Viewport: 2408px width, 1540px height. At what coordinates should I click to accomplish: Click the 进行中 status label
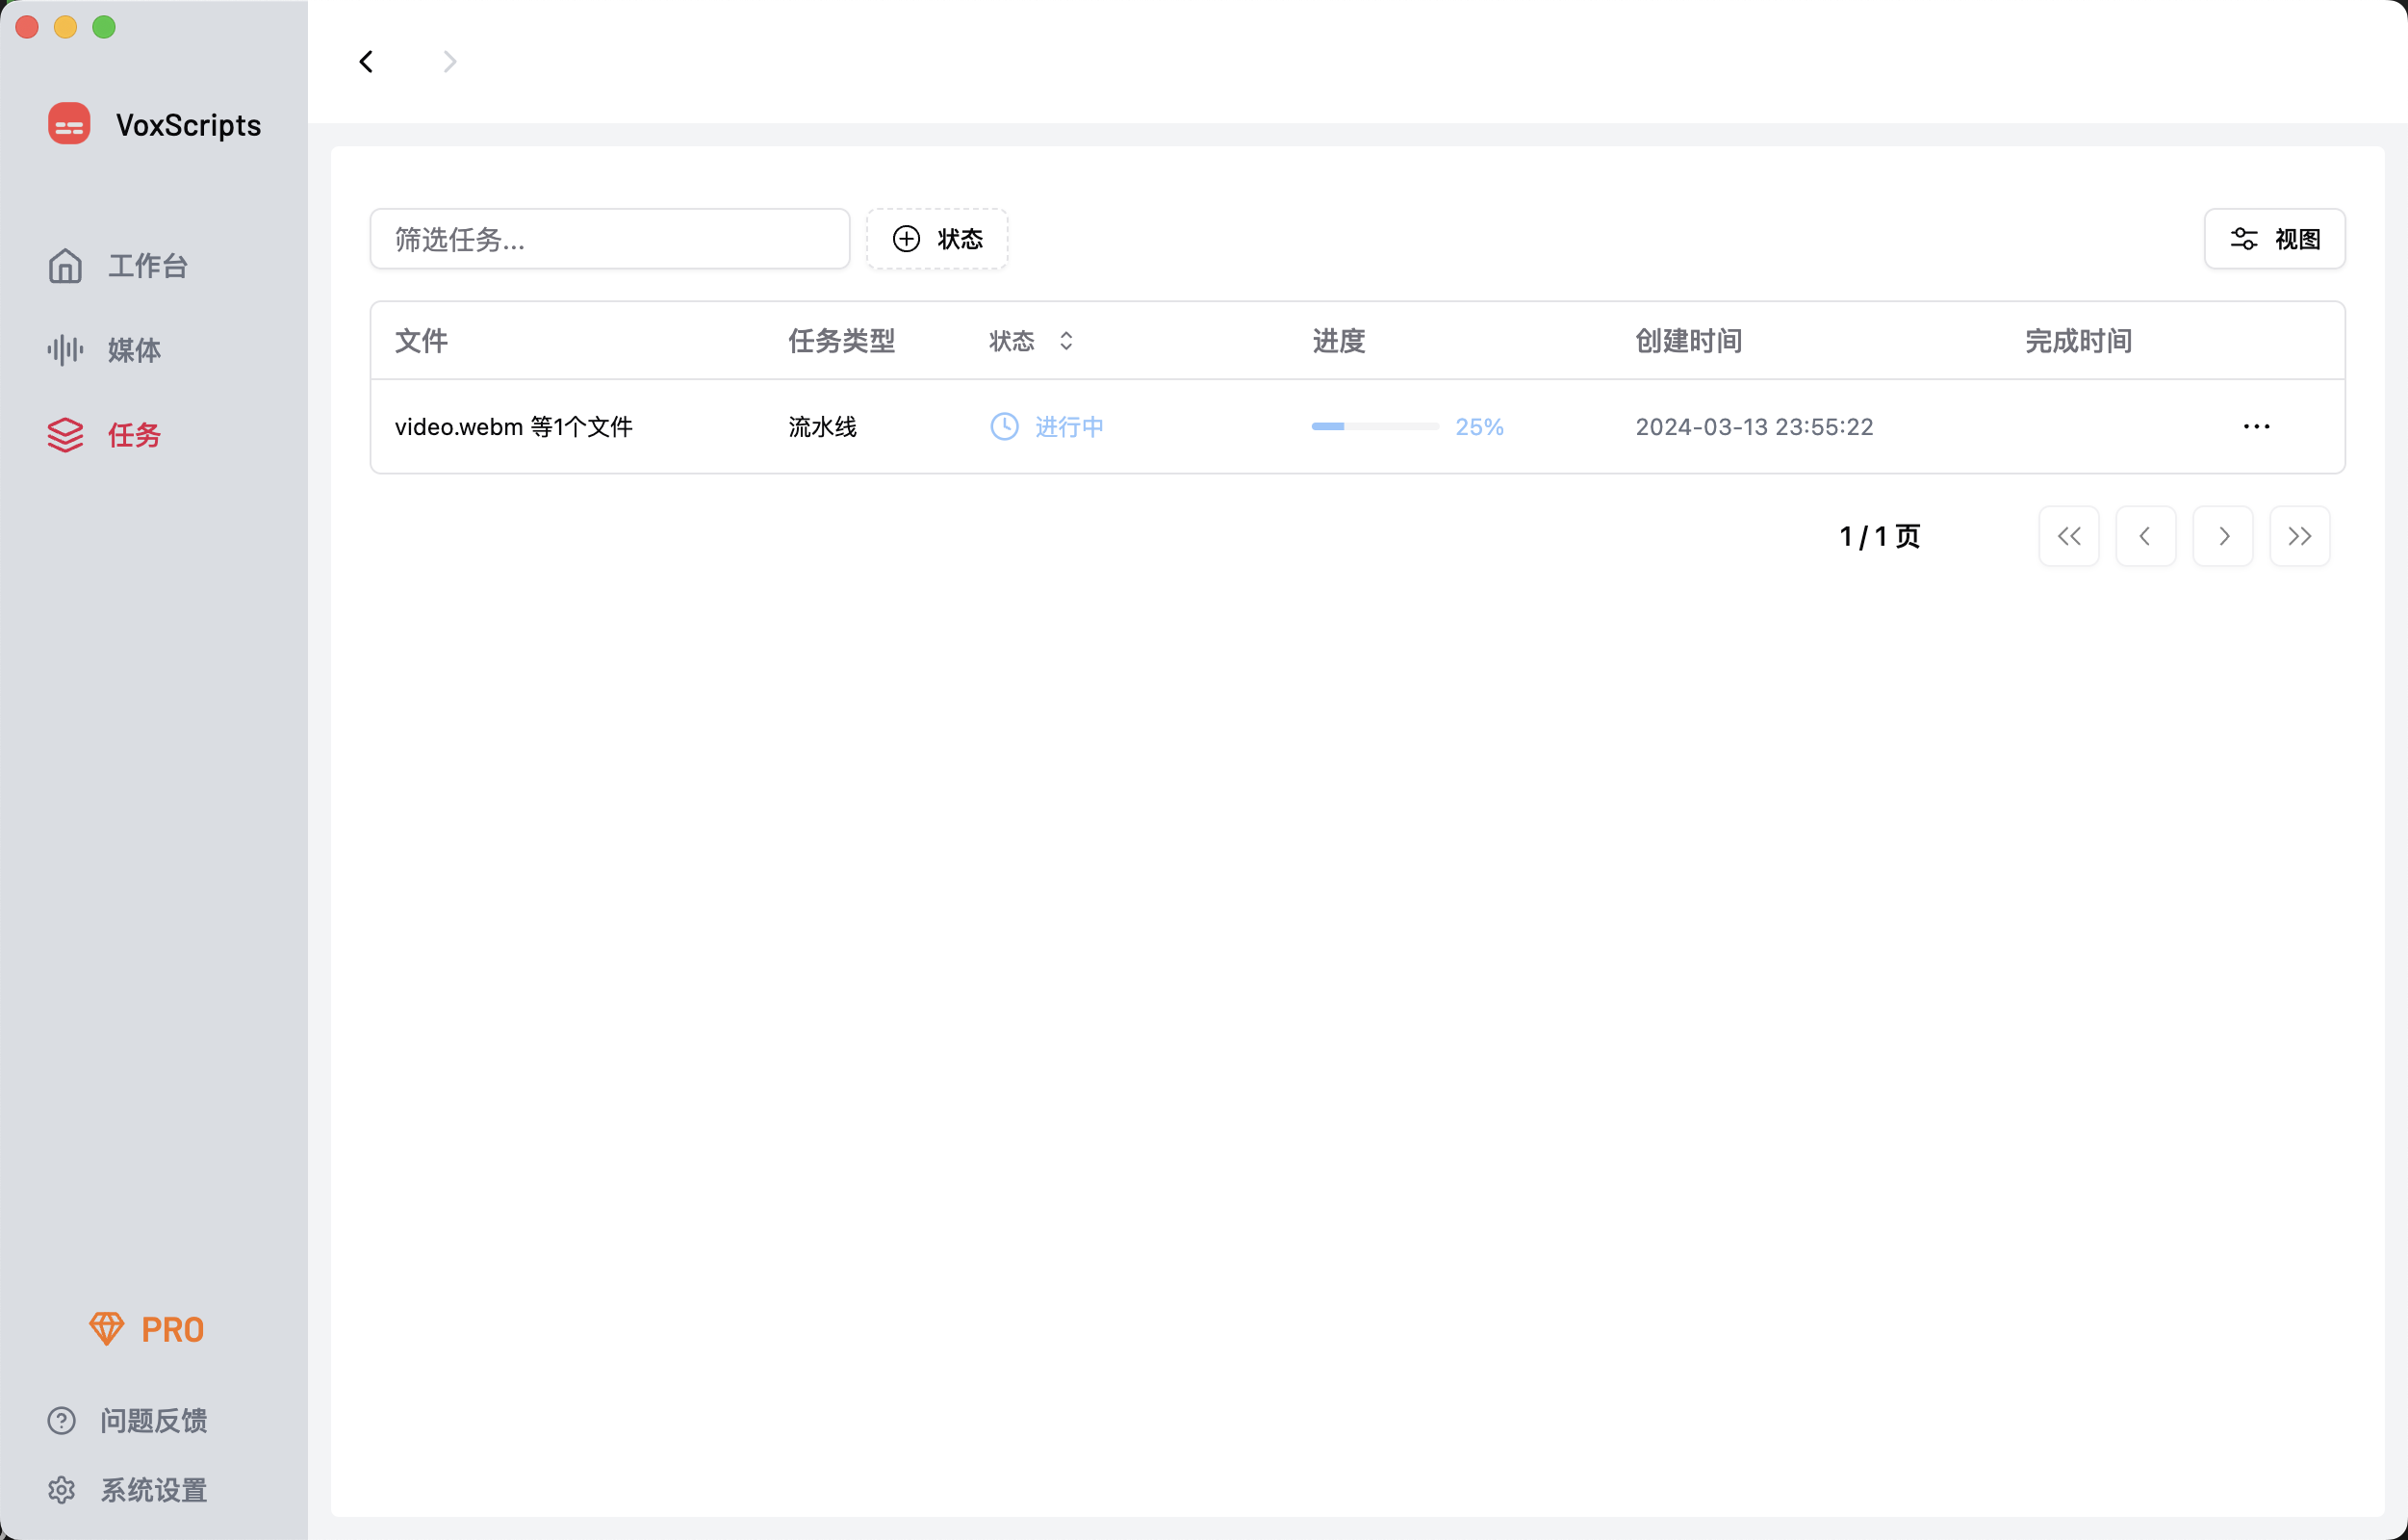pos(1069,427)
